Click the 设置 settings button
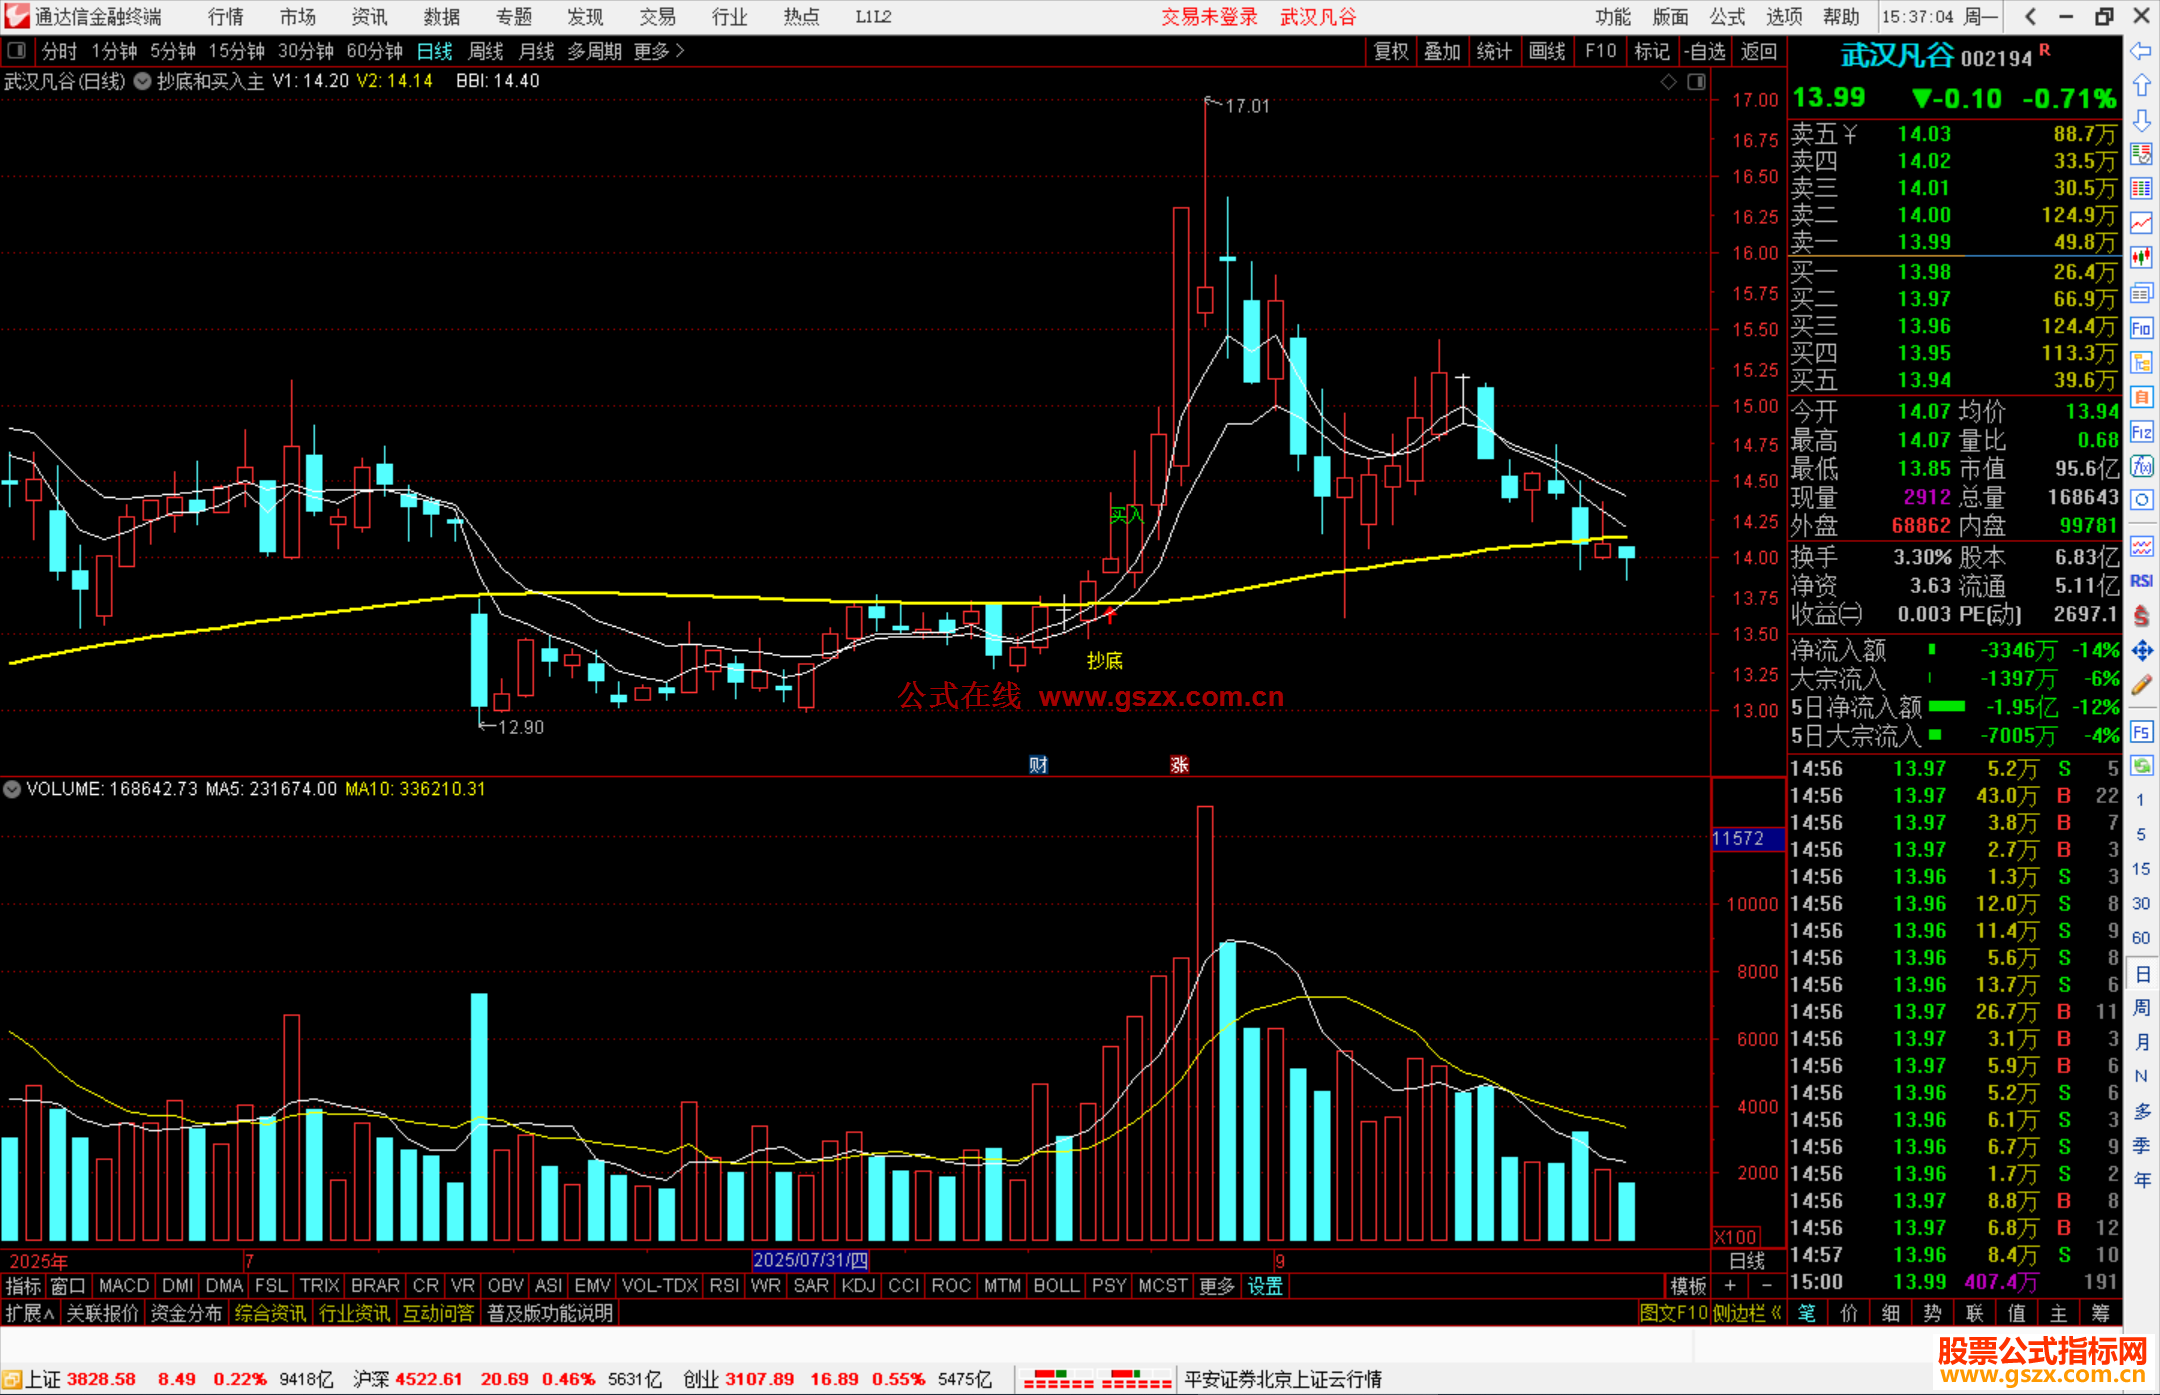 pyautogui.click(x=1265, y=1286)
